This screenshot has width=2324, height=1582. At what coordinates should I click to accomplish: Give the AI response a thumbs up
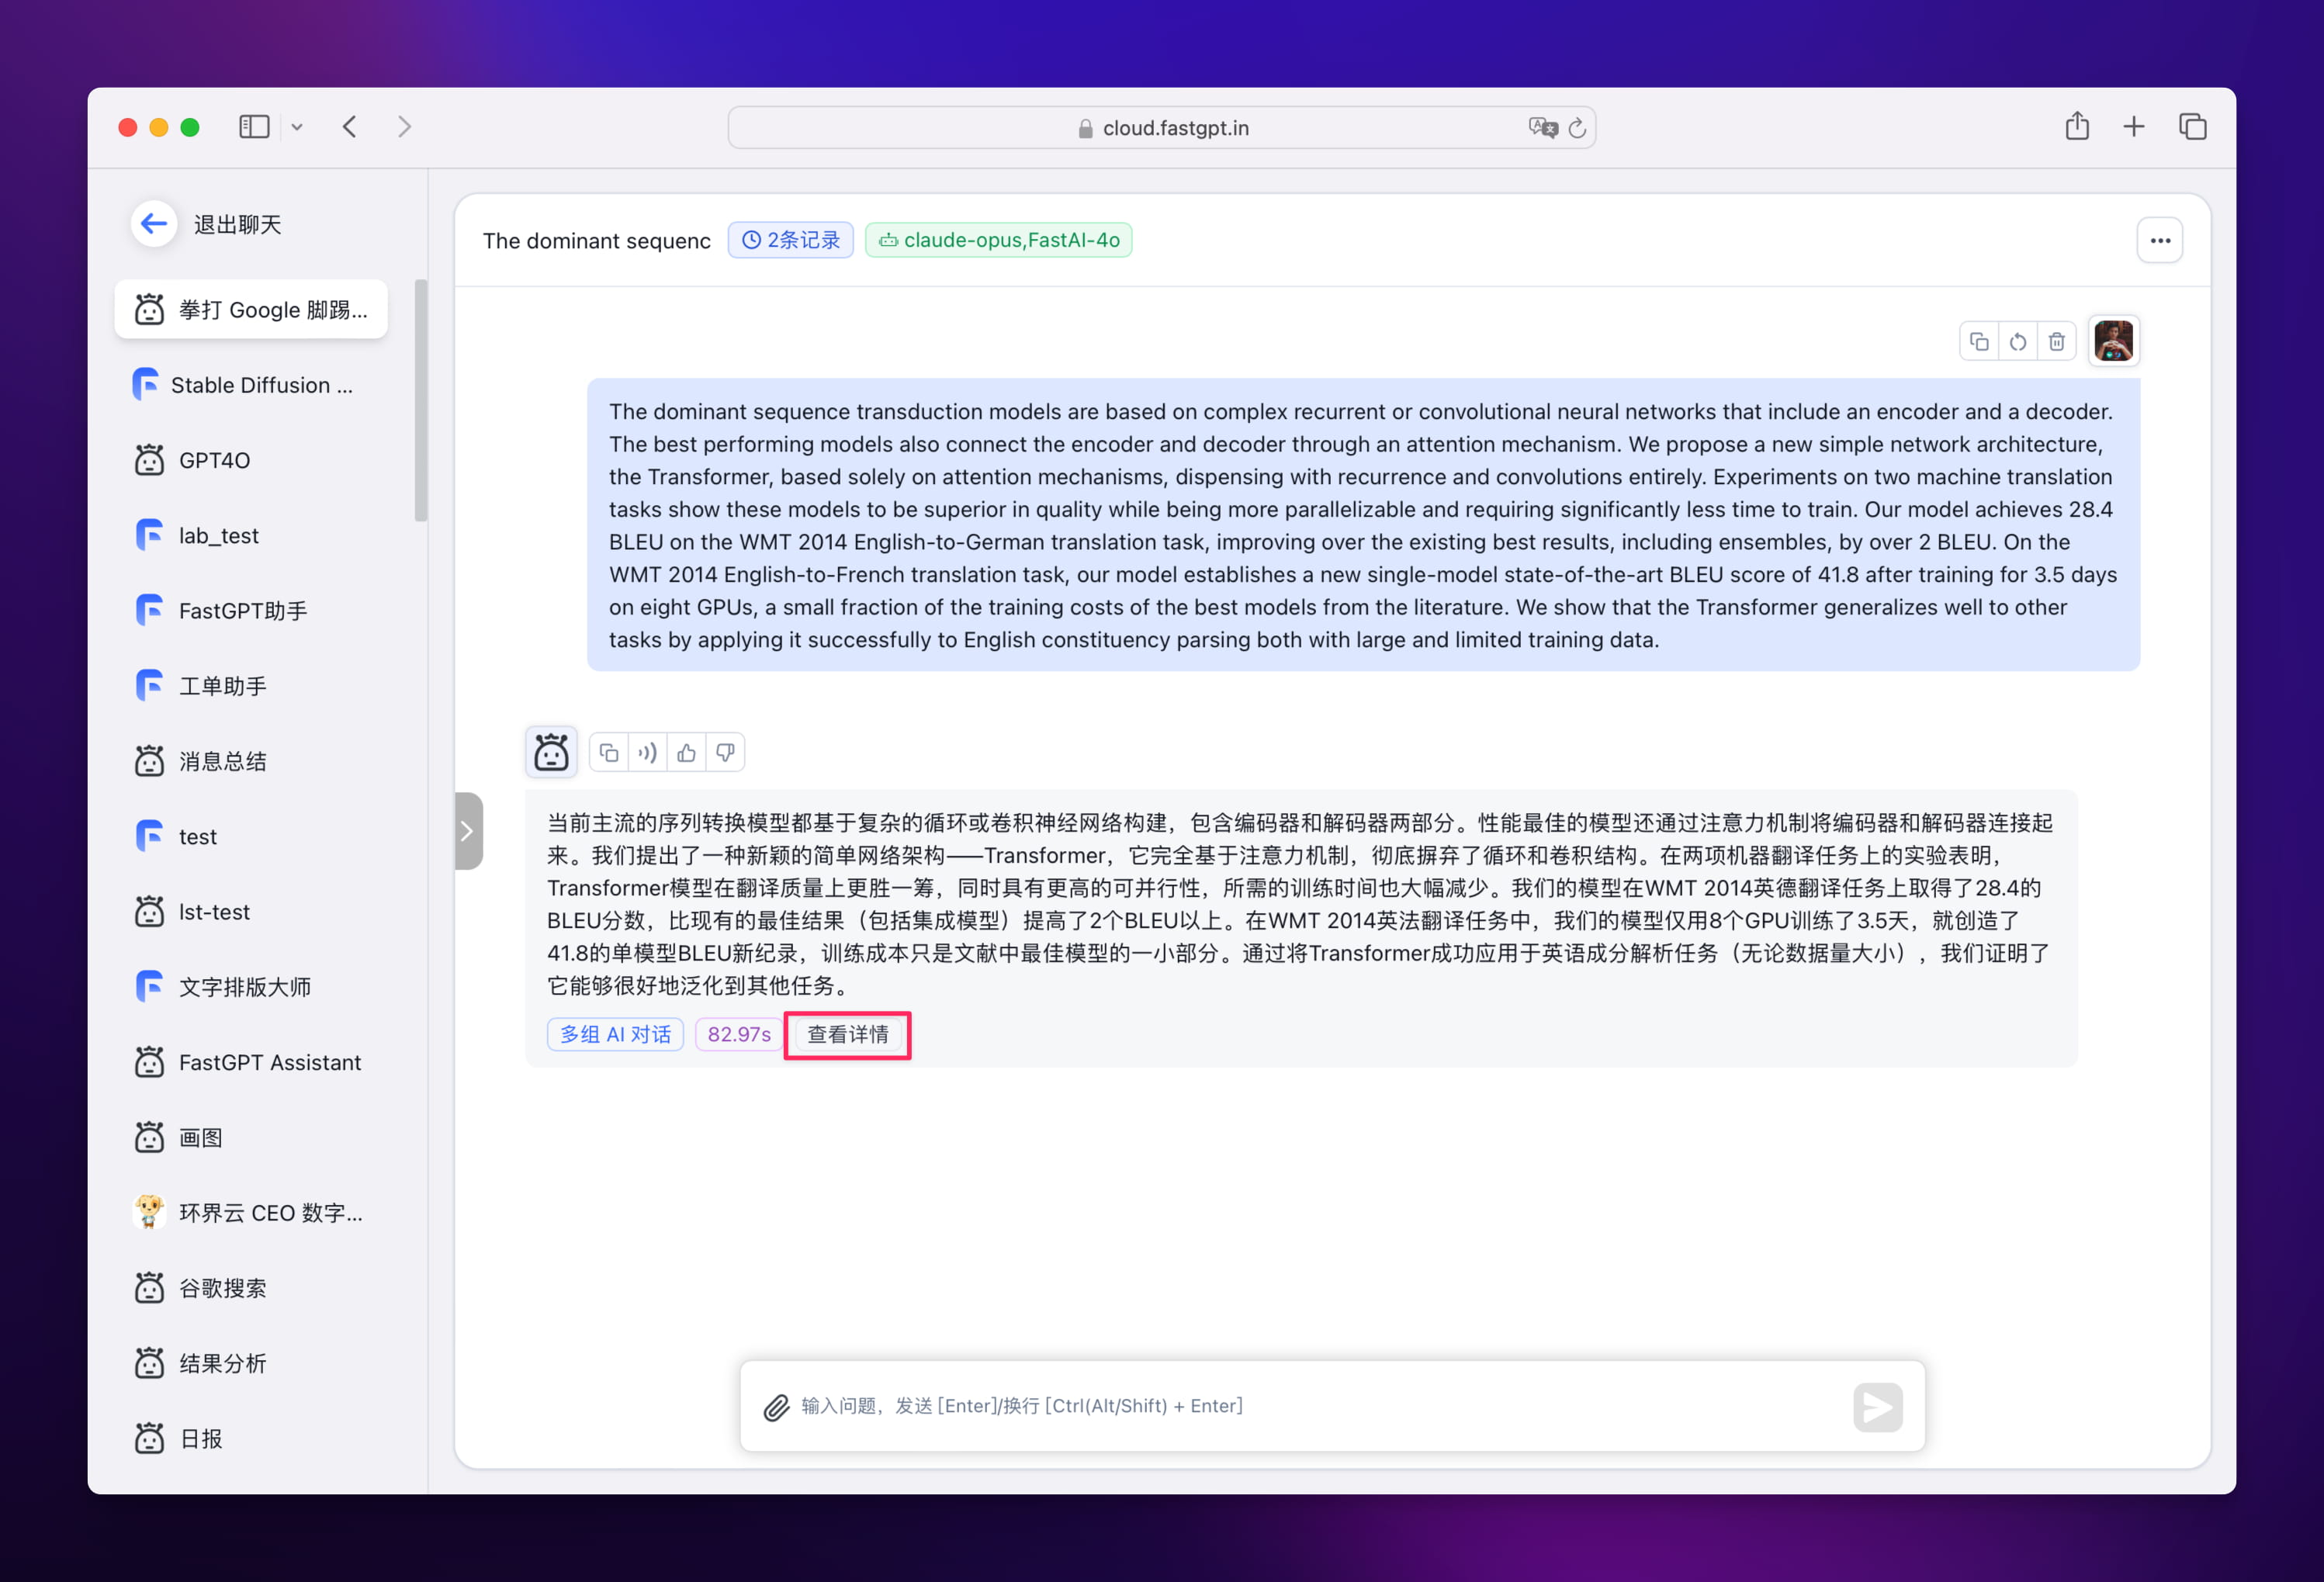pos(686,753)
